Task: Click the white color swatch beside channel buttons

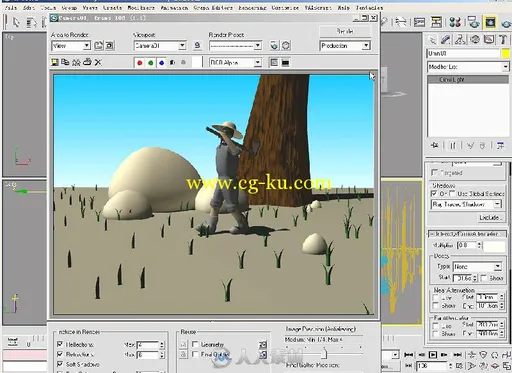Action: point(197,62)
